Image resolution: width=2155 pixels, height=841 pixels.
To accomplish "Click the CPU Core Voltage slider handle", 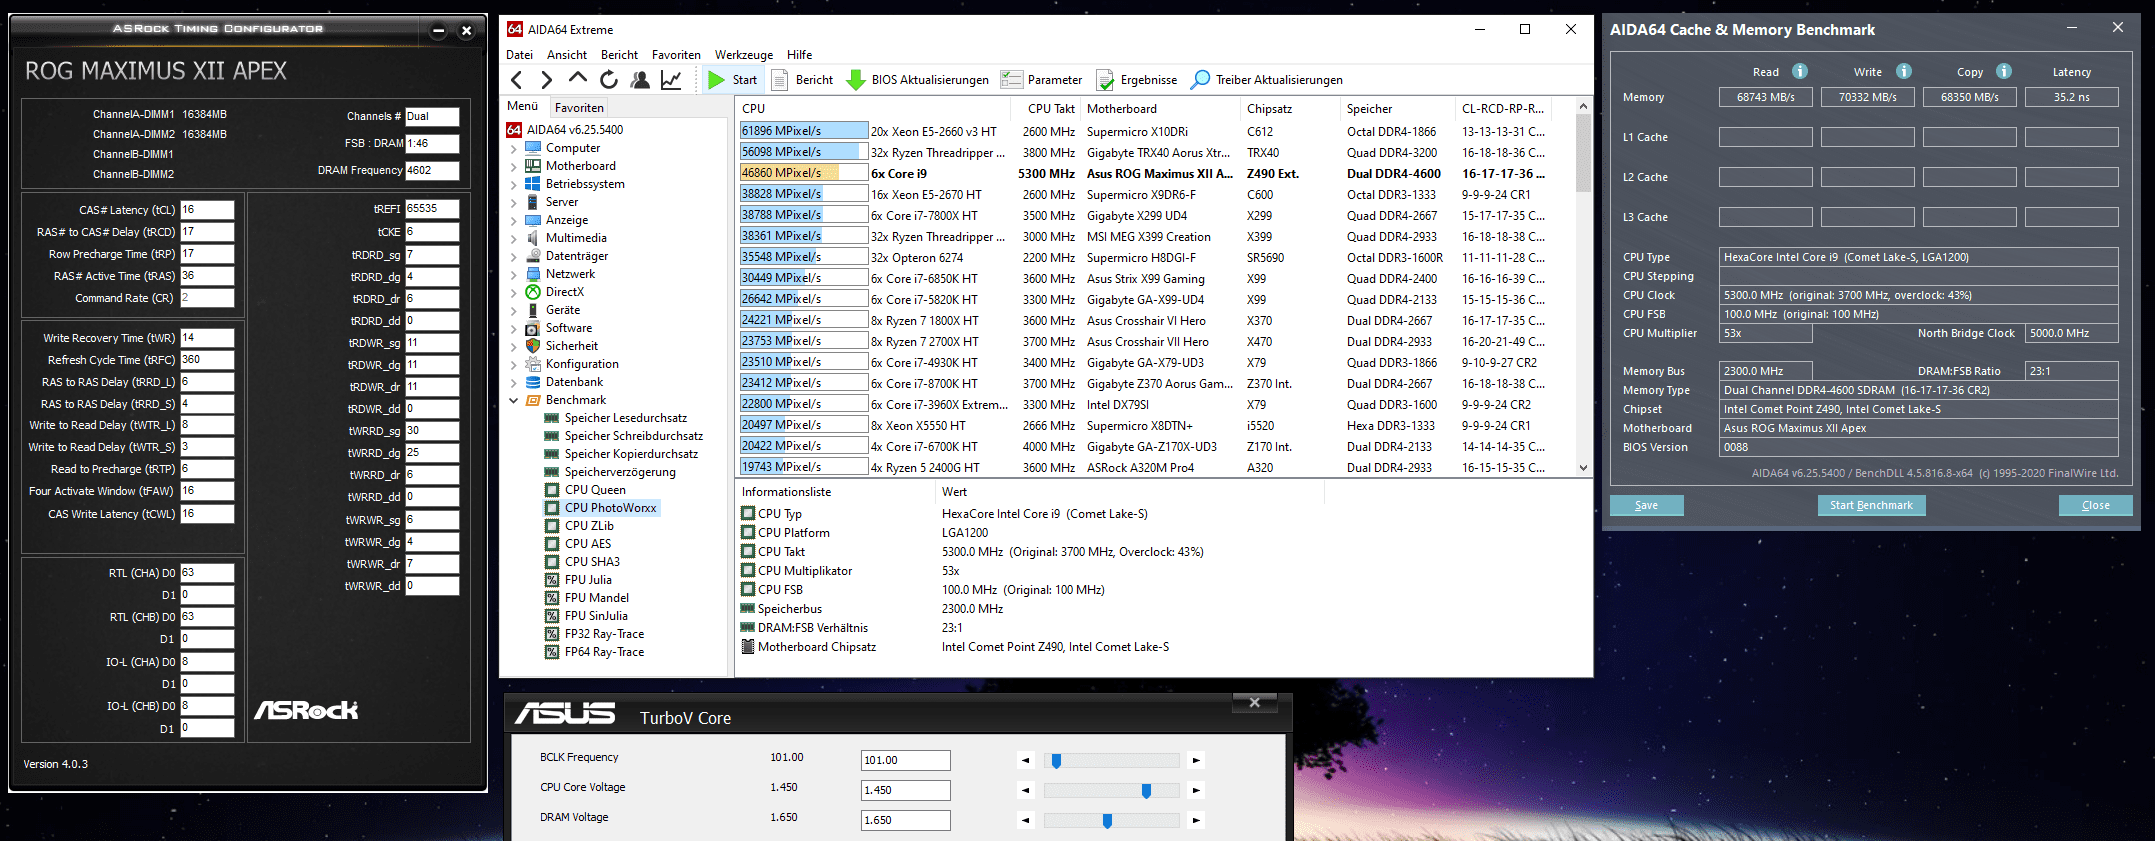I will pos(1146,790).
